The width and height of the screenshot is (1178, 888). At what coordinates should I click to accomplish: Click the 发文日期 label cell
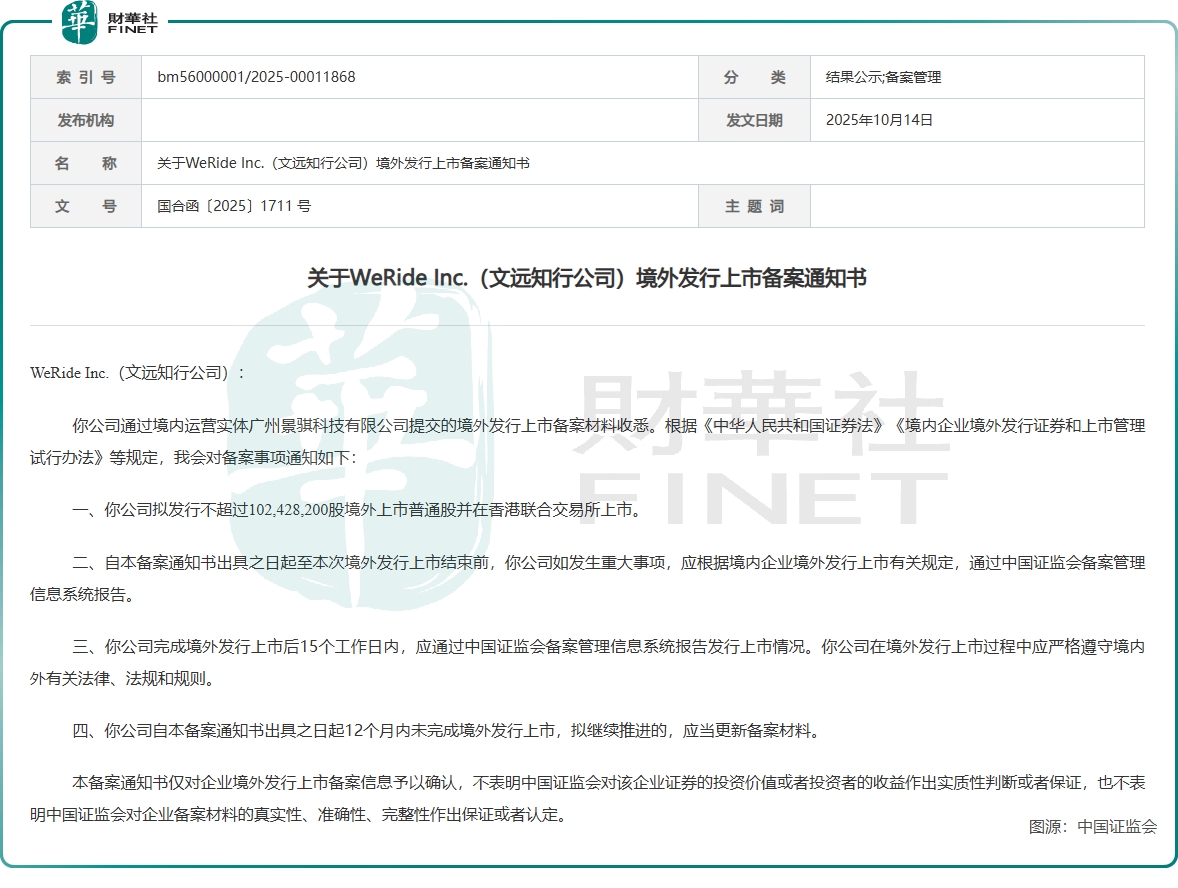click(754, 120)
